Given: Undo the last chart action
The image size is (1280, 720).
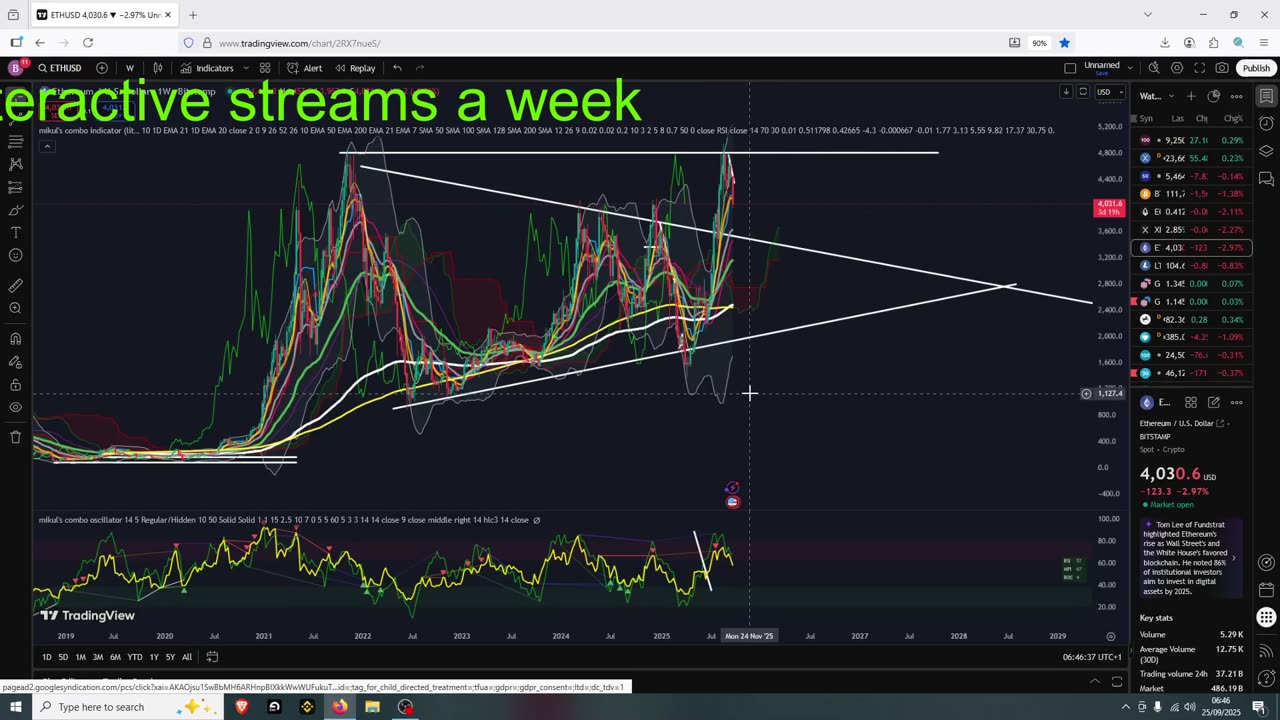Looking at the screenshot, I should [397, 68].
